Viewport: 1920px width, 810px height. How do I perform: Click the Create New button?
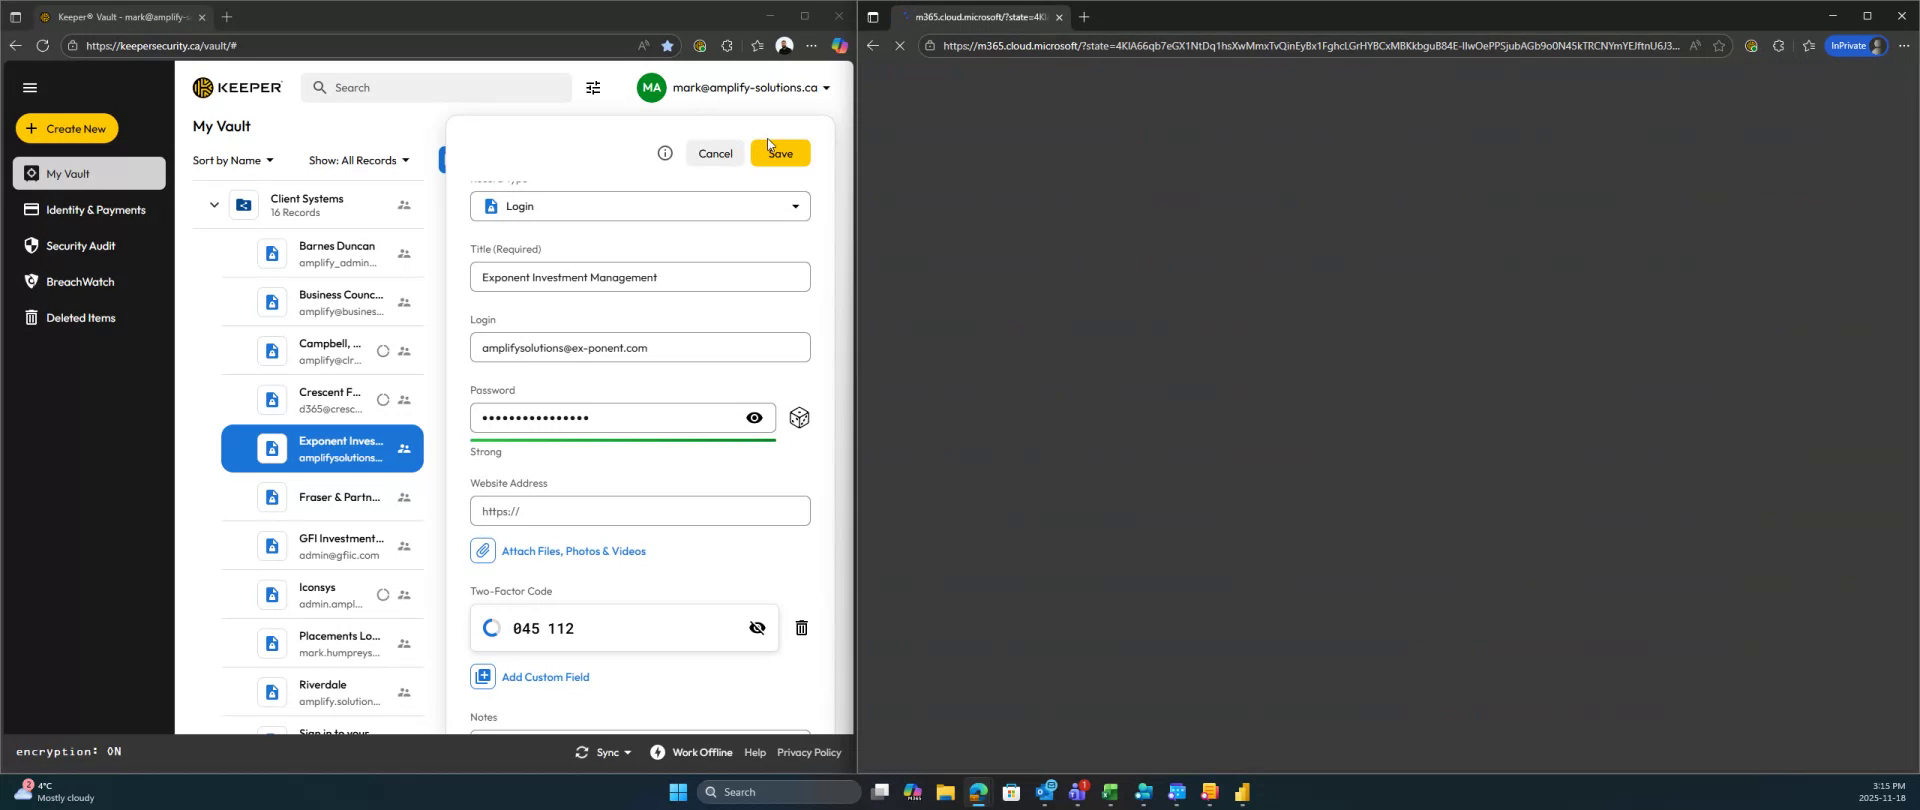point(67,128)
